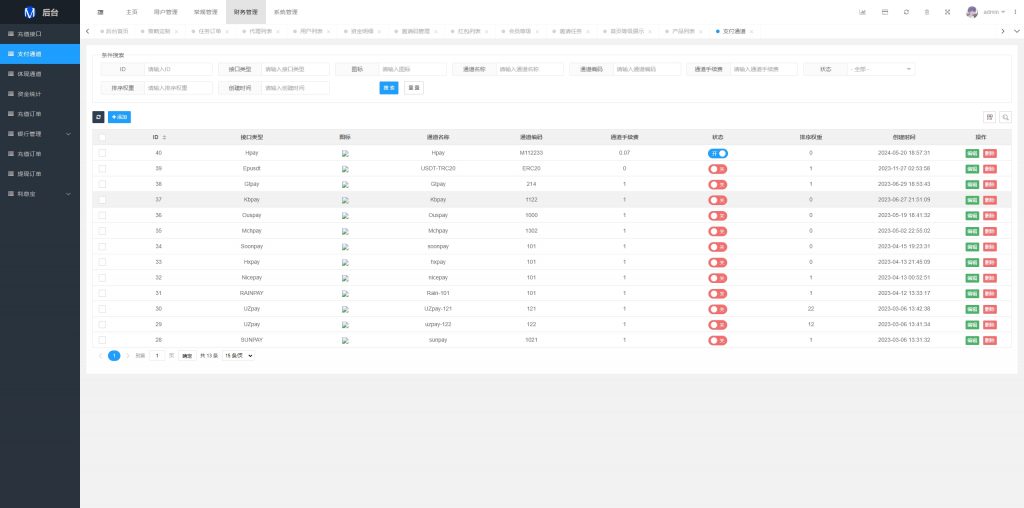The width and height of the screenshot is (1024, 508).
Task: Turn off the status switch for Hpay row
Action: point(718,153)
